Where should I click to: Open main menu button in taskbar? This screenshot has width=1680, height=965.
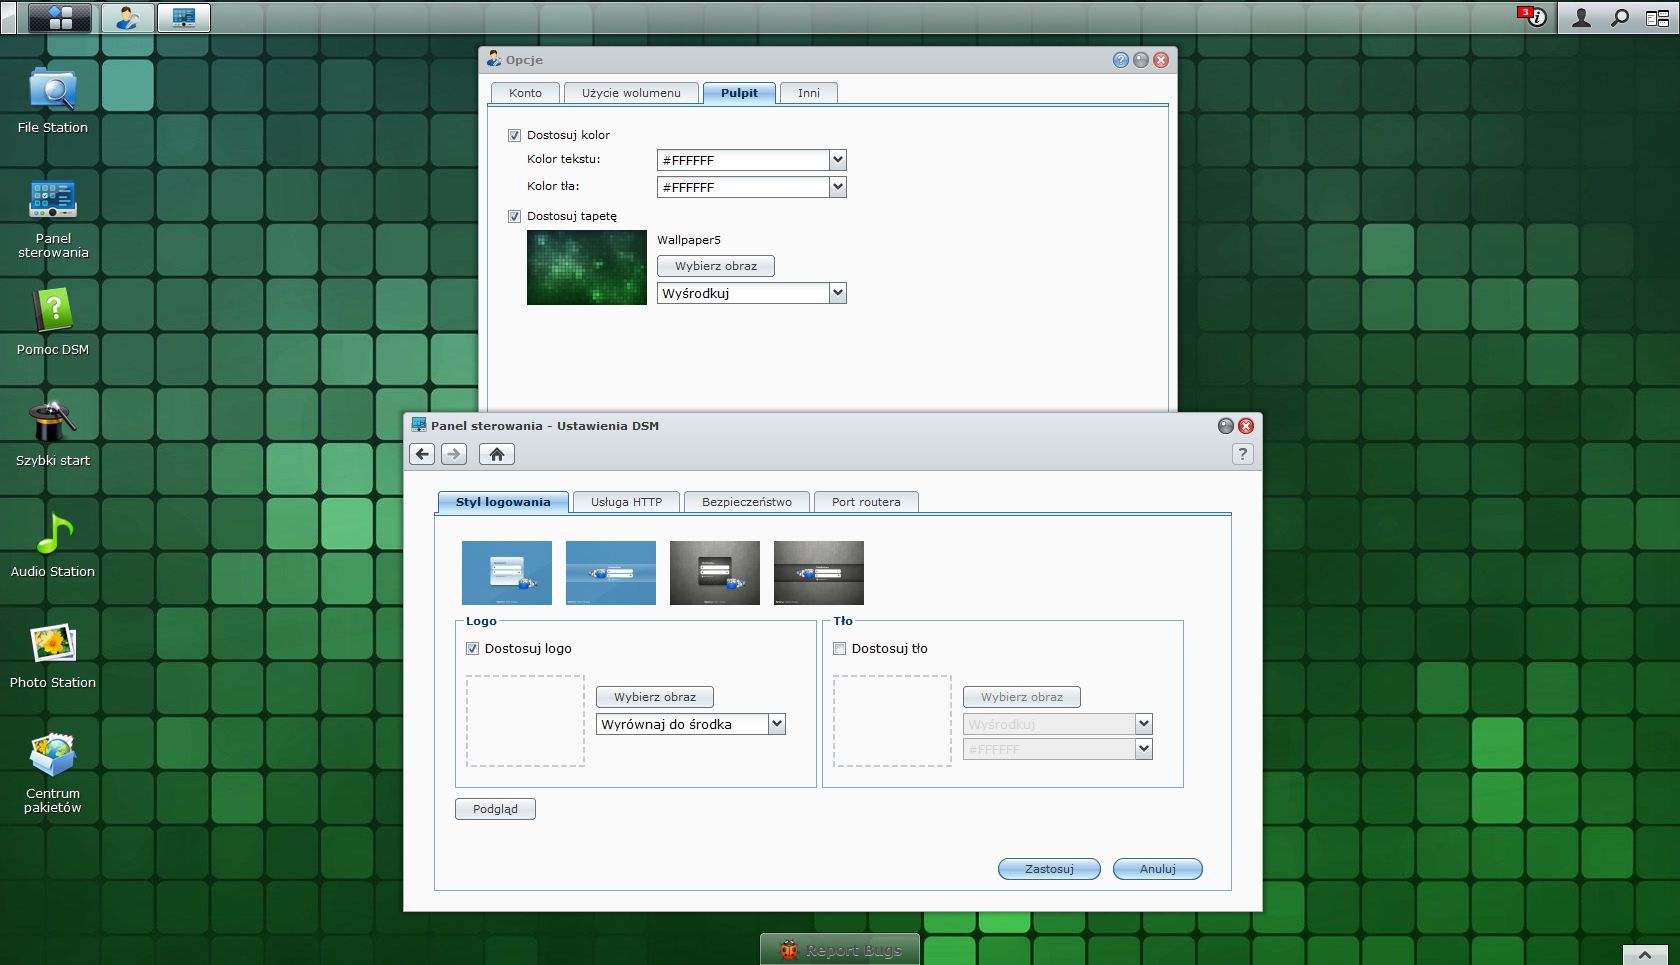pos(60,18)
